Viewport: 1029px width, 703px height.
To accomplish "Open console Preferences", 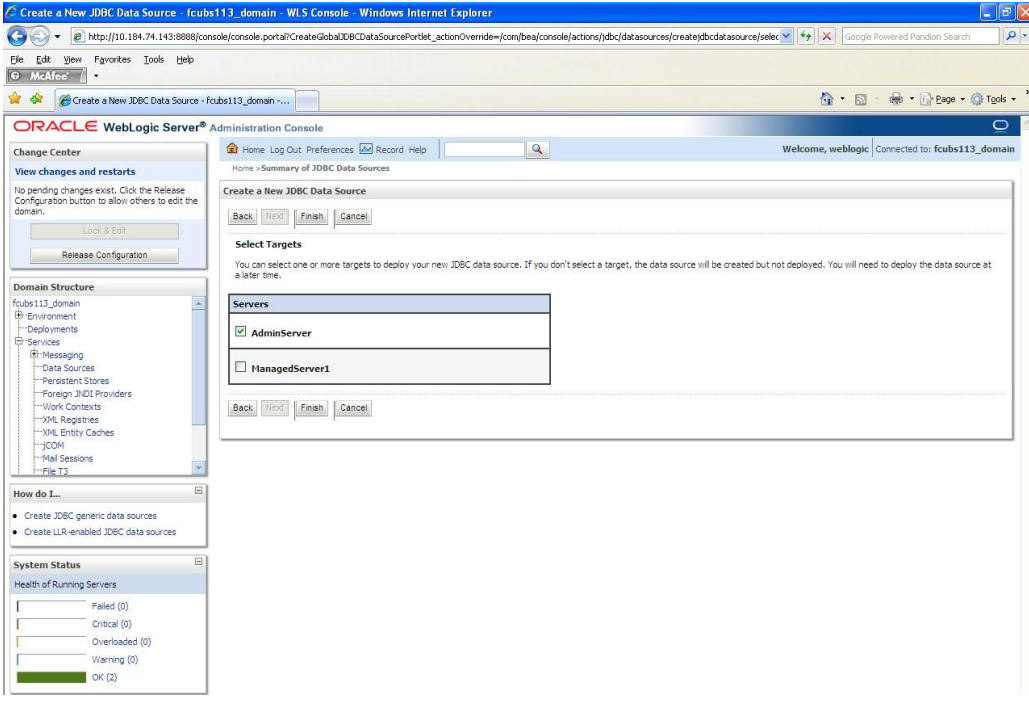I will 329,150.
